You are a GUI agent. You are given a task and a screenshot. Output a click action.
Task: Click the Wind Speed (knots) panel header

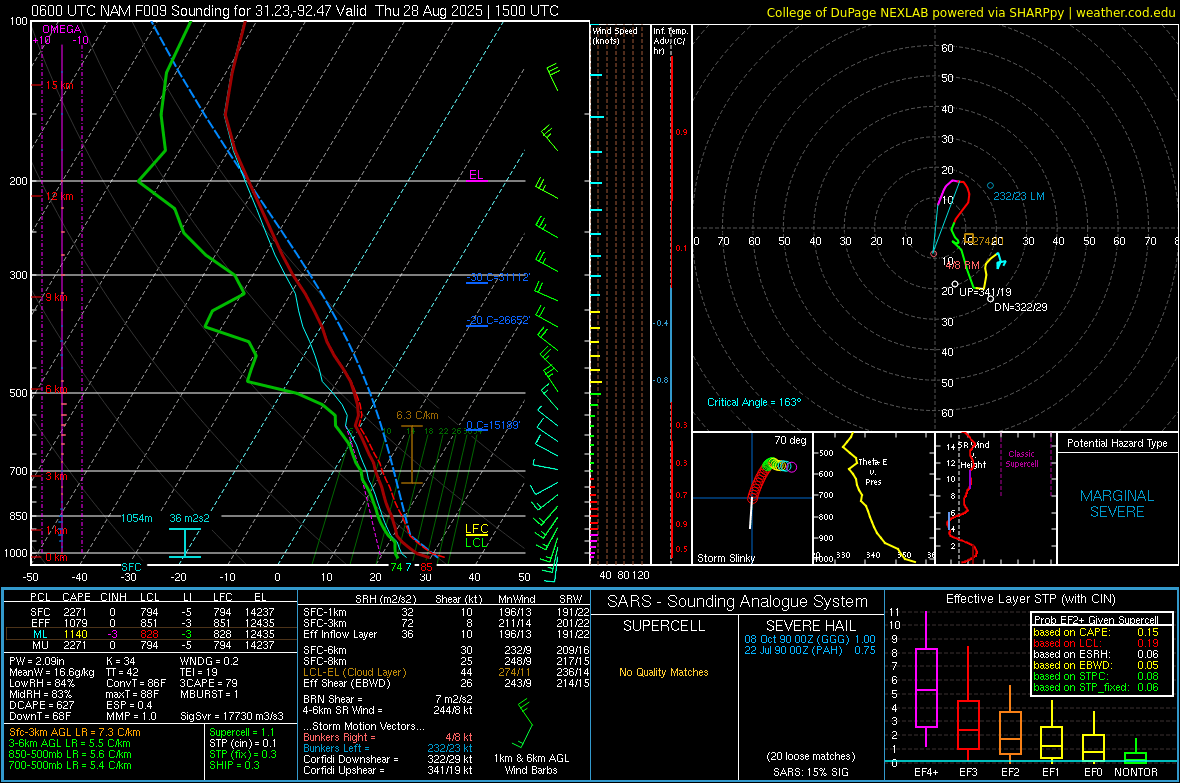615,35
